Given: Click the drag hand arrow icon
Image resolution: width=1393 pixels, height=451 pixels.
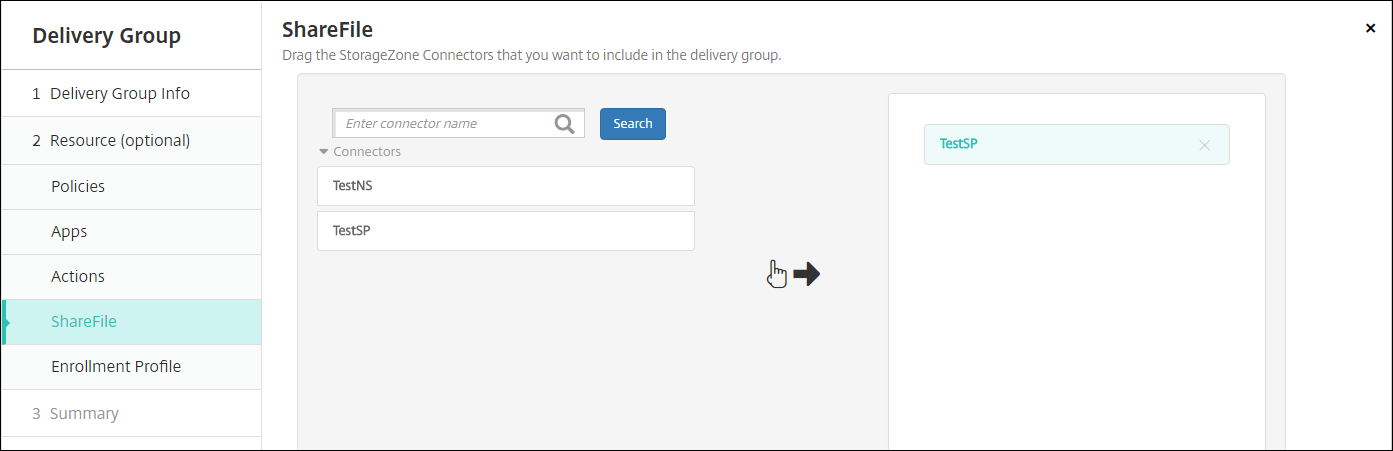Looking at the screenshot, I should [x=793, y=274].
